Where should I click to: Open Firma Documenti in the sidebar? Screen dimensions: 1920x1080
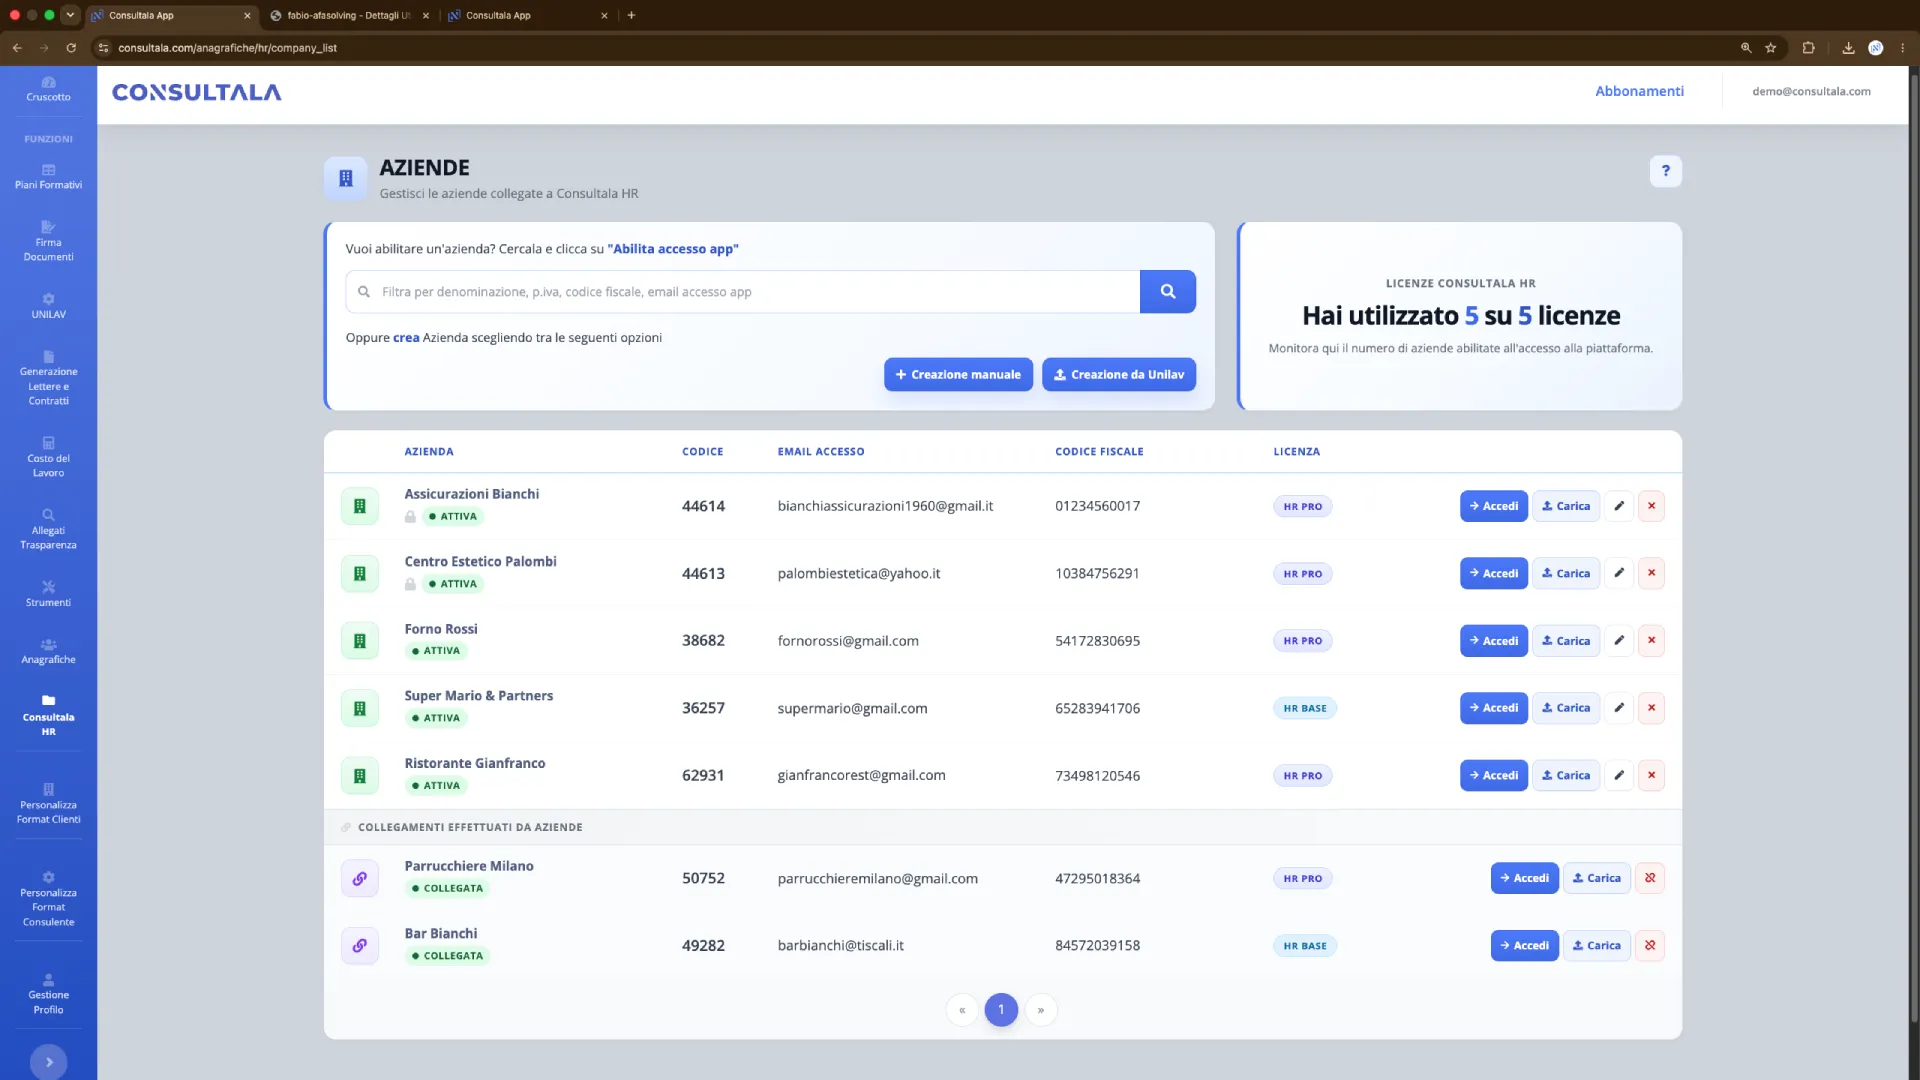pyautogui.click(x=48, y=242)
